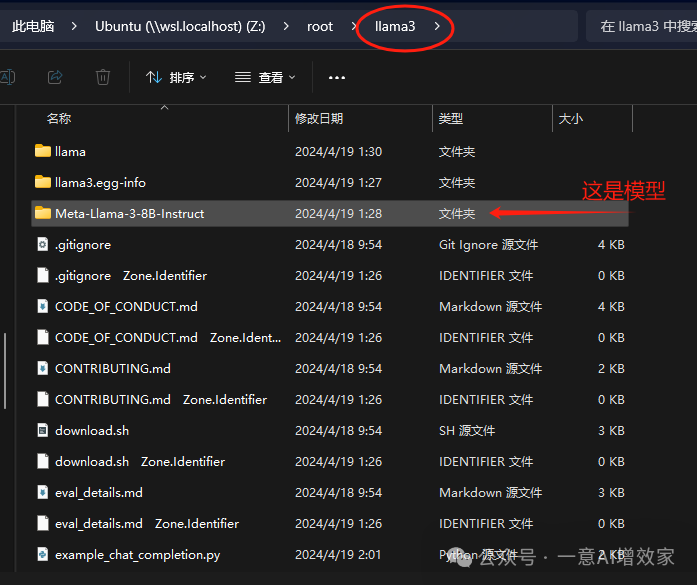Open the View (查看) dropdown
697x585 pixels.
(265, 77)
